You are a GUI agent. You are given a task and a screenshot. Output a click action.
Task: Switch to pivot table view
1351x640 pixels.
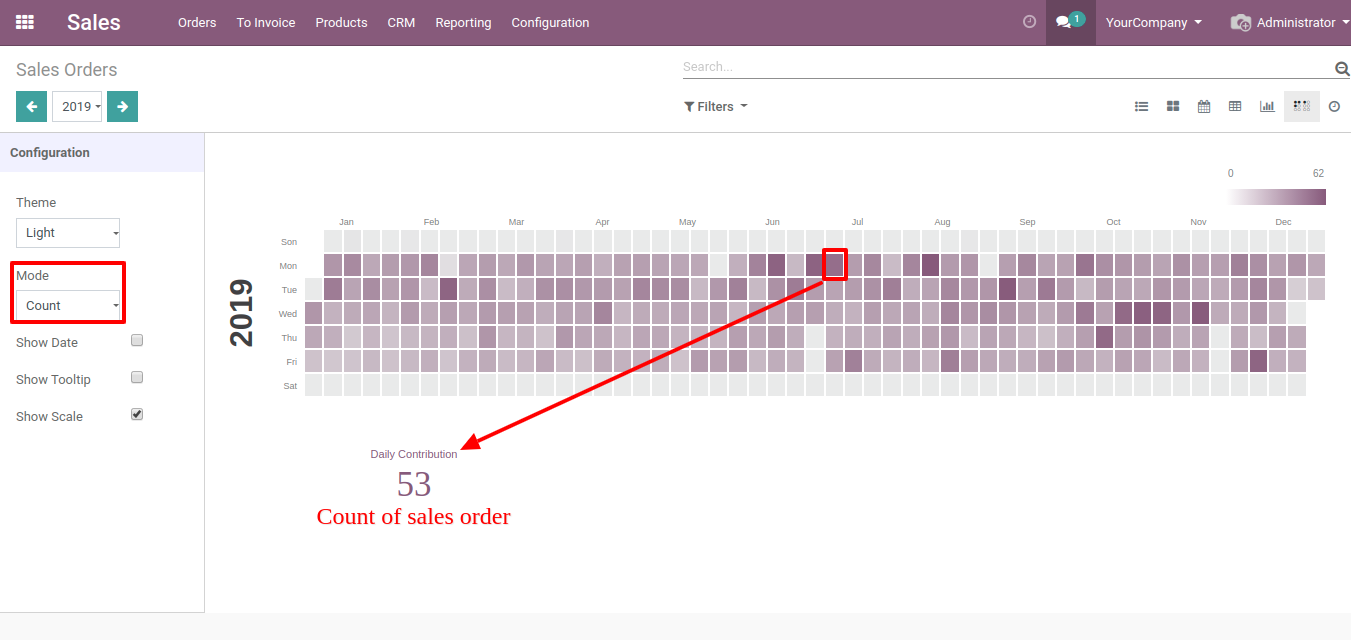(x=1235, y=106)
